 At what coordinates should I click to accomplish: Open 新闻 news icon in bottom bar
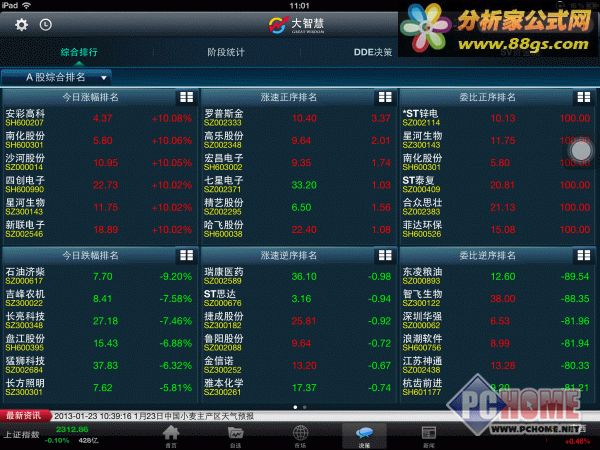429,436
